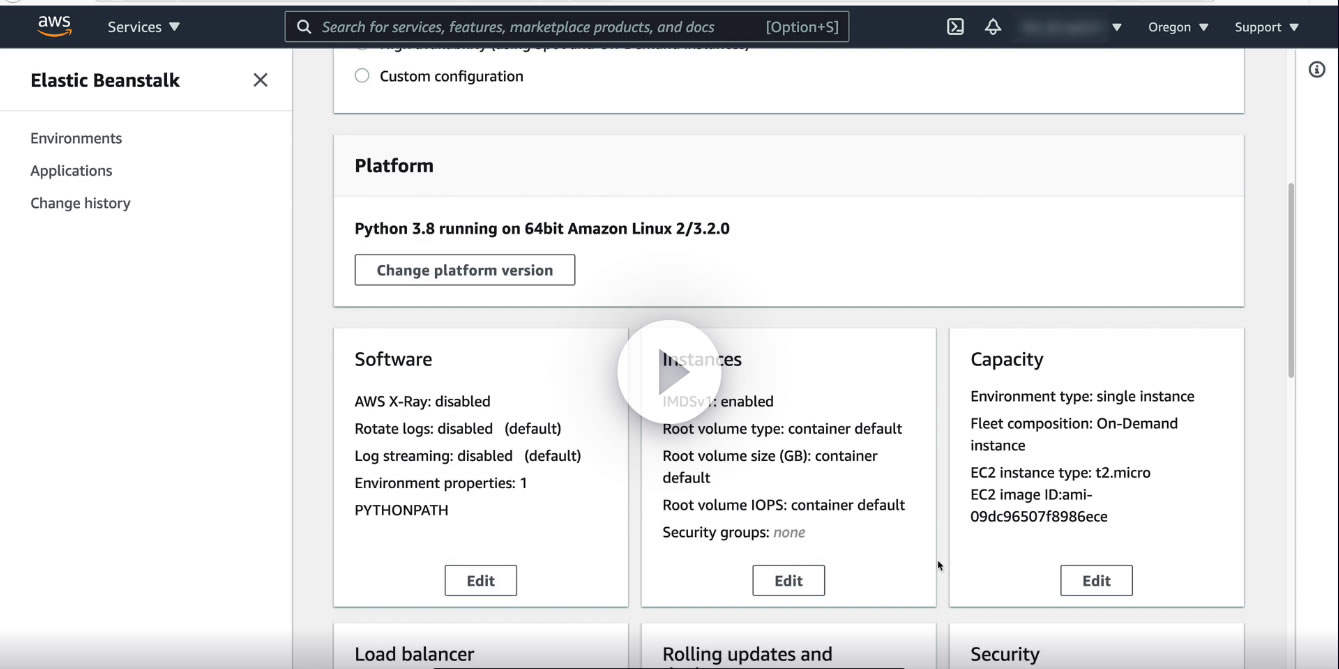Click the Change platform version button
The height and width of the screenshot is (669, 1339).
click(x=465, y=270)
